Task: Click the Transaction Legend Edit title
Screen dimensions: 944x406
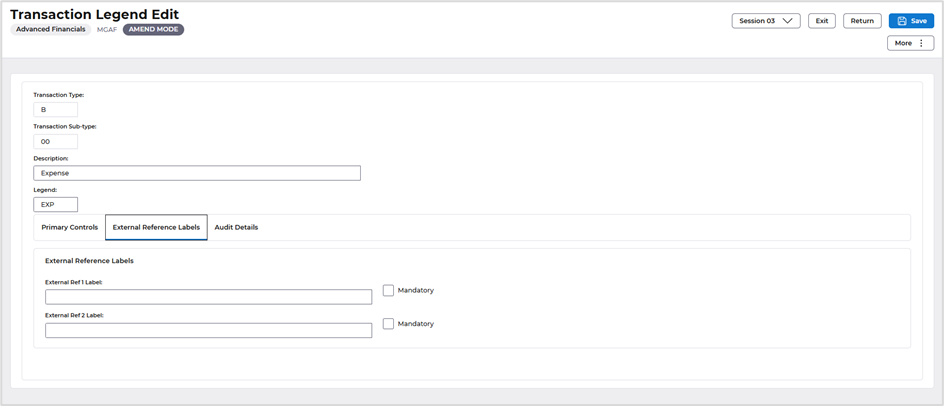Action: click(95, 14)
